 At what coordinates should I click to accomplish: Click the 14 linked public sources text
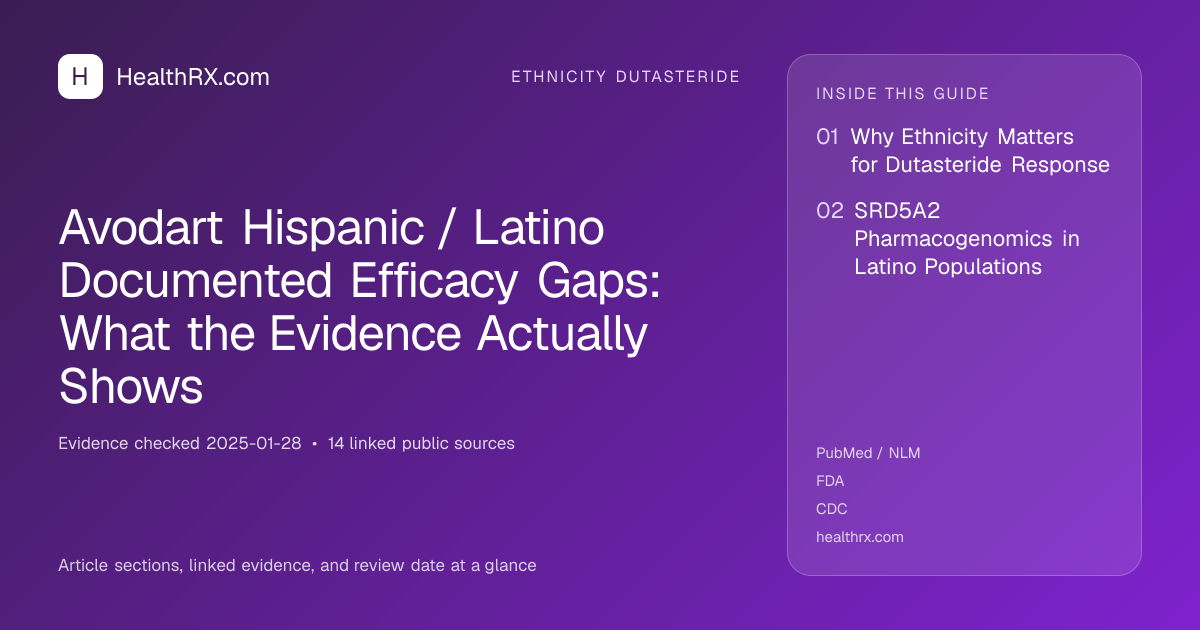tap(421, 443)
